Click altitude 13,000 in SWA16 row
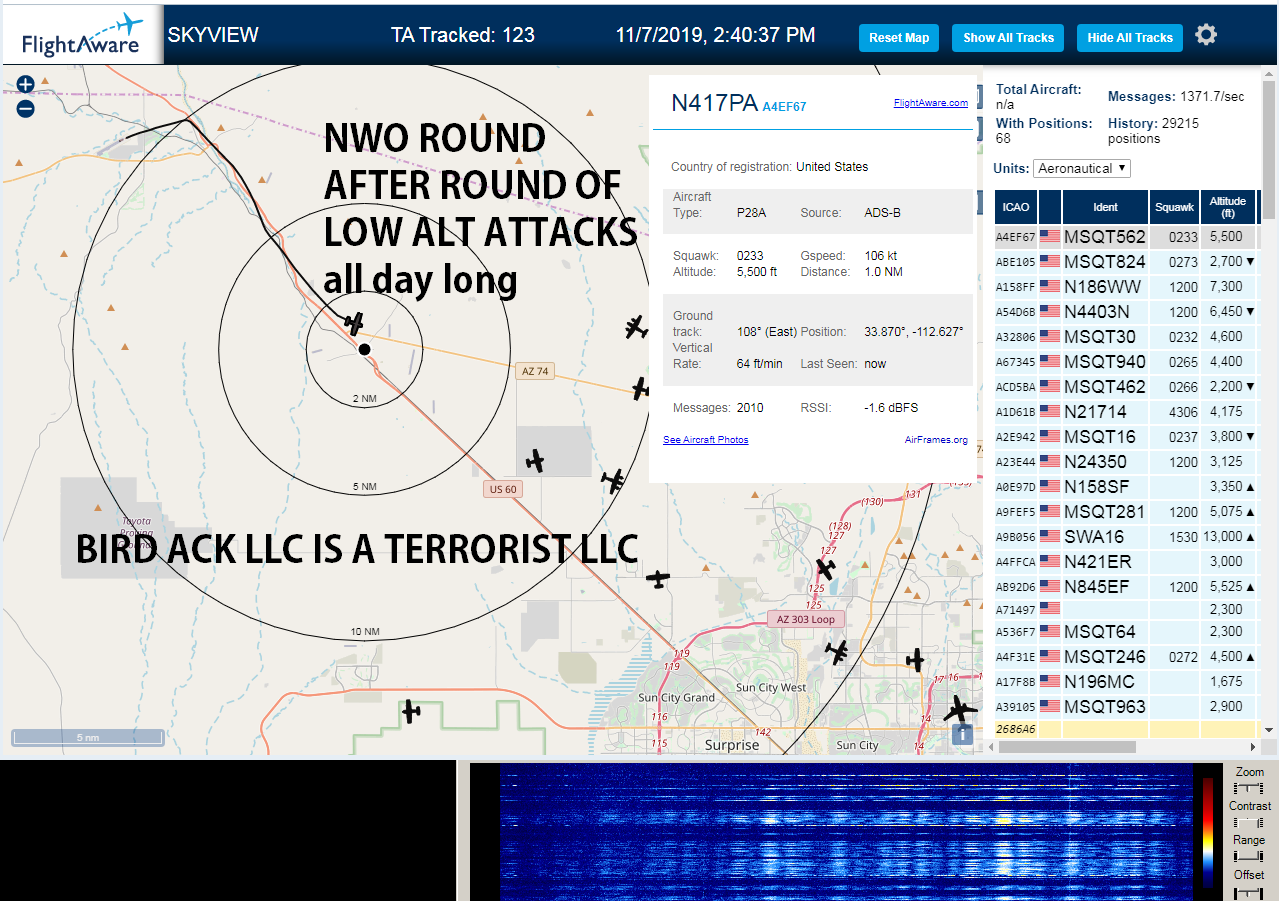The height and width of the screenshot is (901, 1279). [1221, 537]
